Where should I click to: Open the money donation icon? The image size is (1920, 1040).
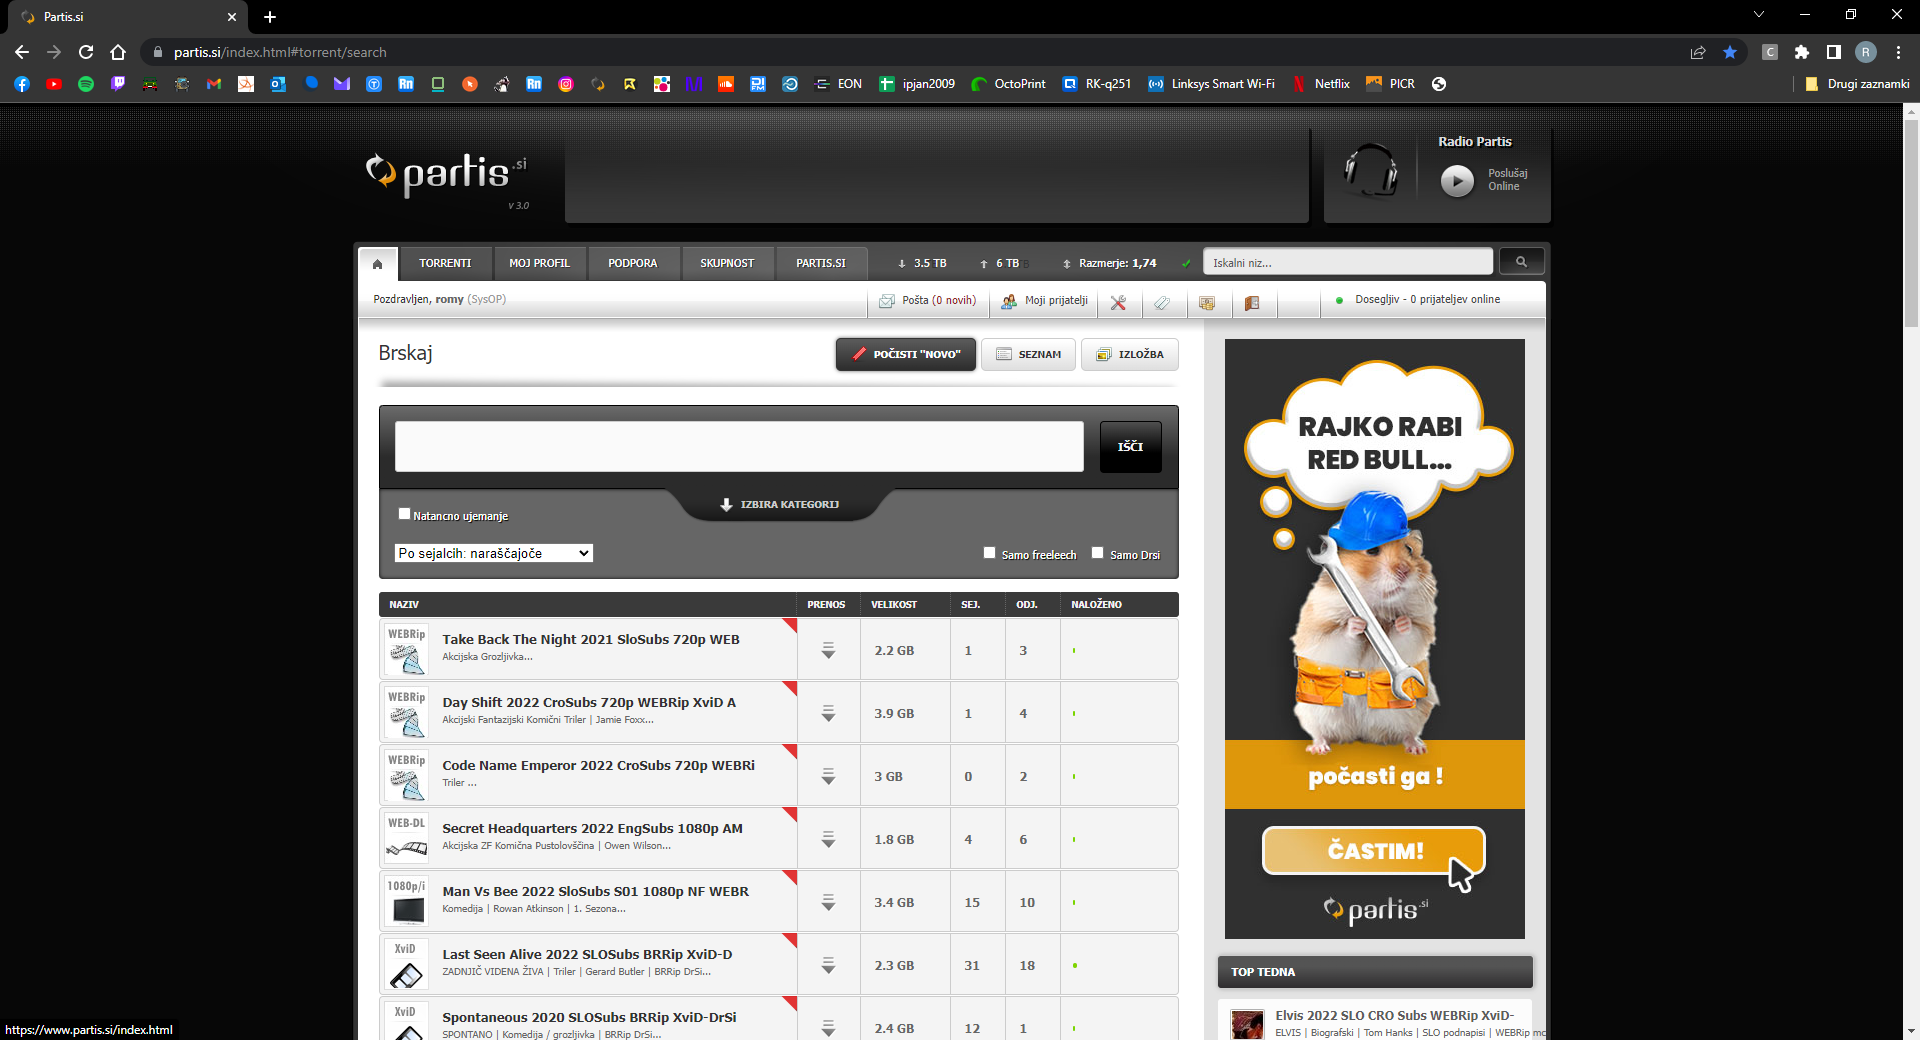[x=1207, y=303]
